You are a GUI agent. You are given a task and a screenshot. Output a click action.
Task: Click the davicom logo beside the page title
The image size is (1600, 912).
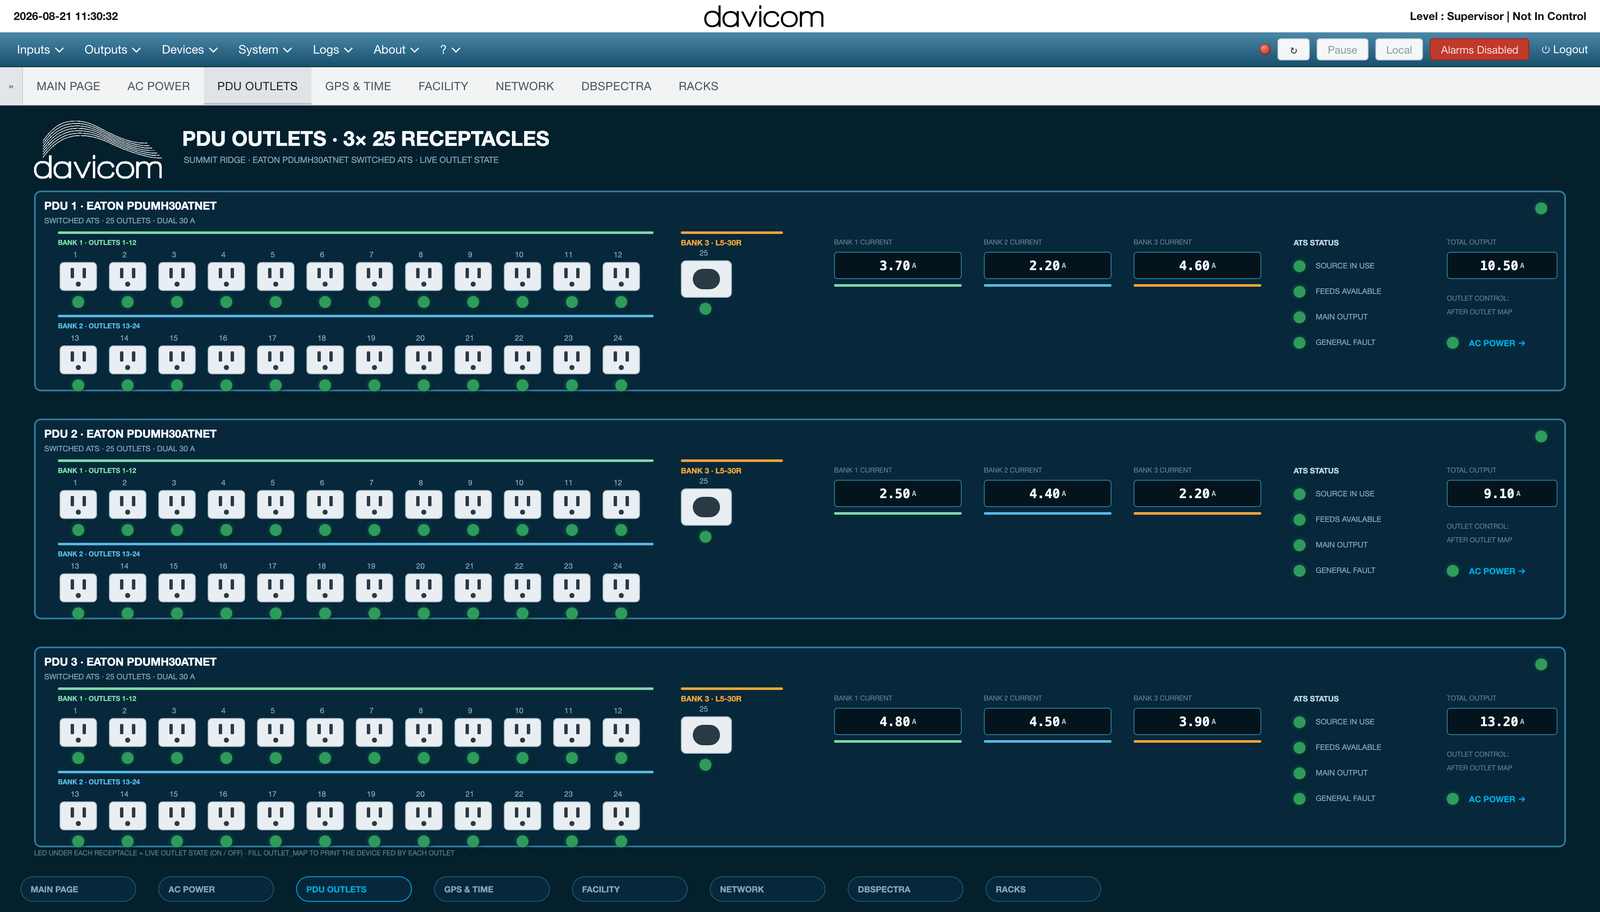click(x=98, y=151)
